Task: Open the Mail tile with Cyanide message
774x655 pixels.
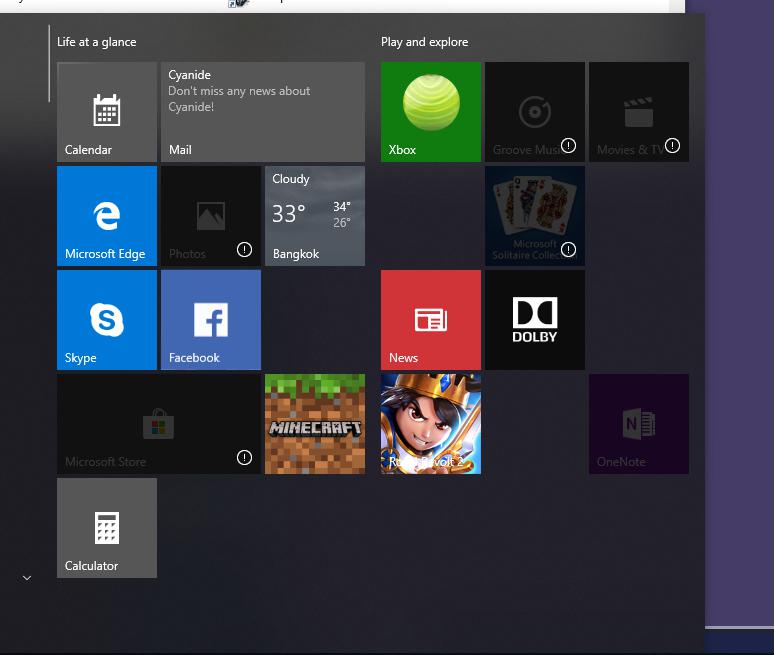Action: coord(263,112)
